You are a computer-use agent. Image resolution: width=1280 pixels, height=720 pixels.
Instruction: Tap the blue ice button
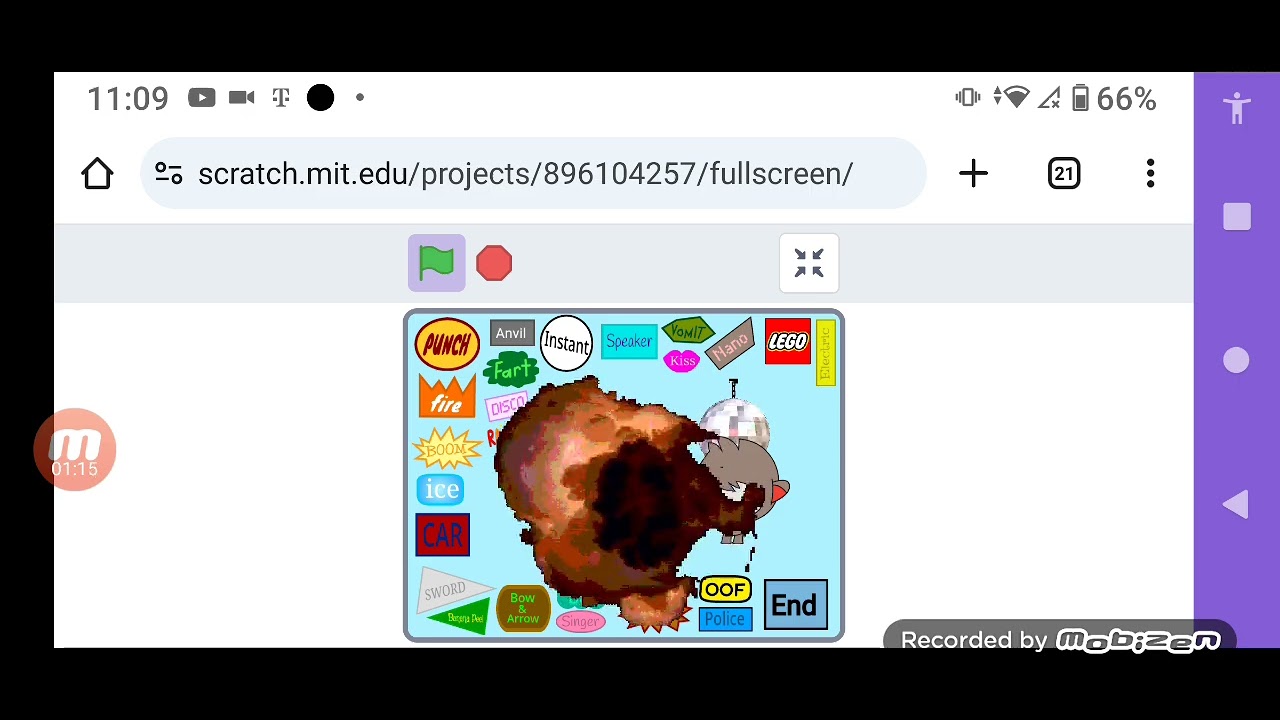coord(441,489)
